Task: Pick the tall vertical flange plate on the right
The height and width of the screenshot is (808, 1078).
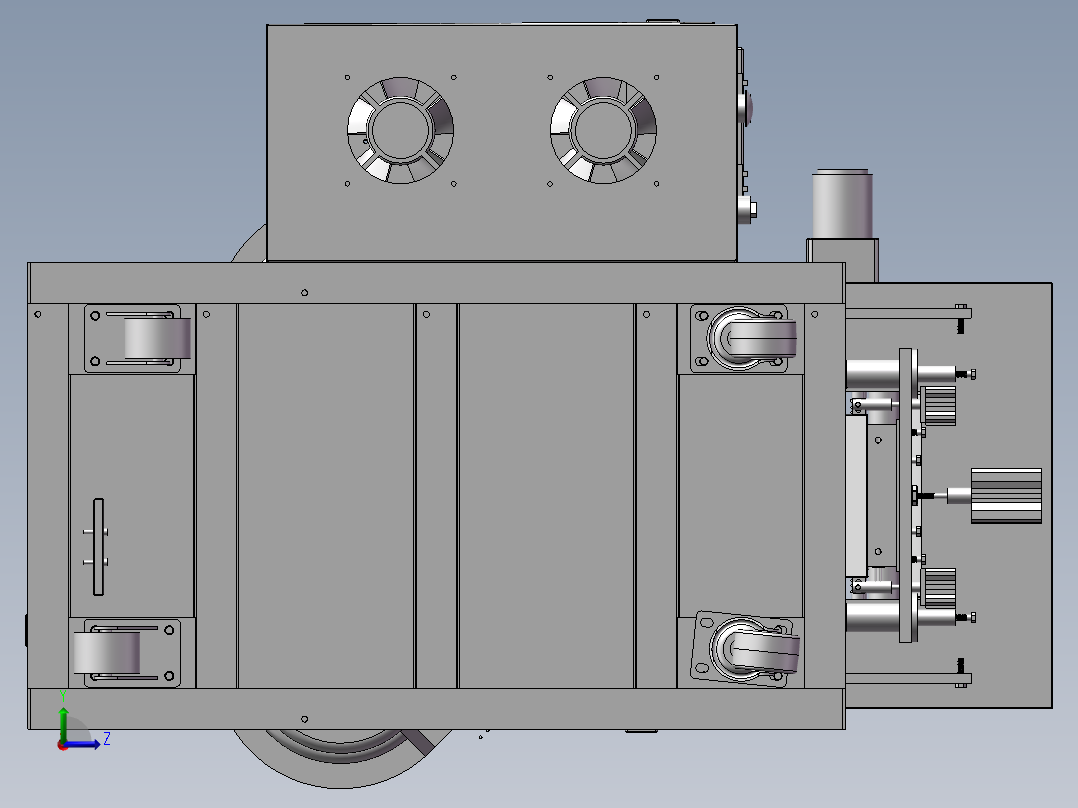Action: 906,496
